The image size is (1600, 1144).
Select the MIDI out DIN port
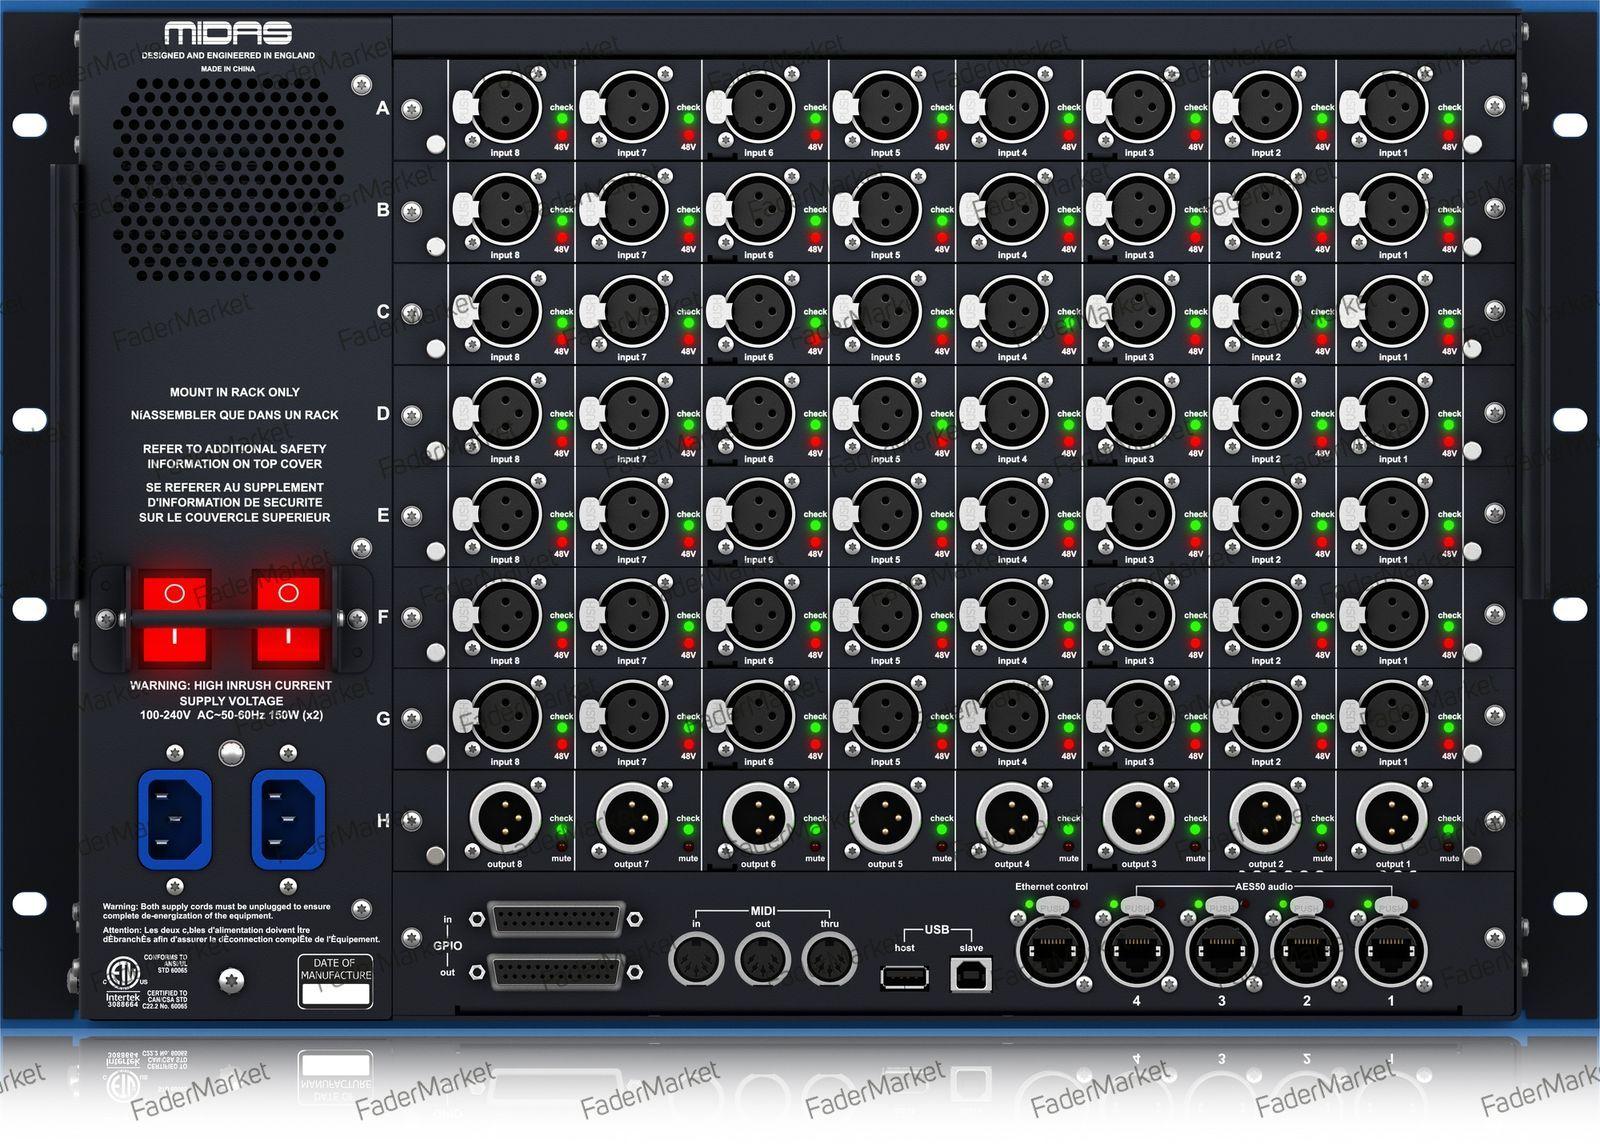(x=763, y=961)
